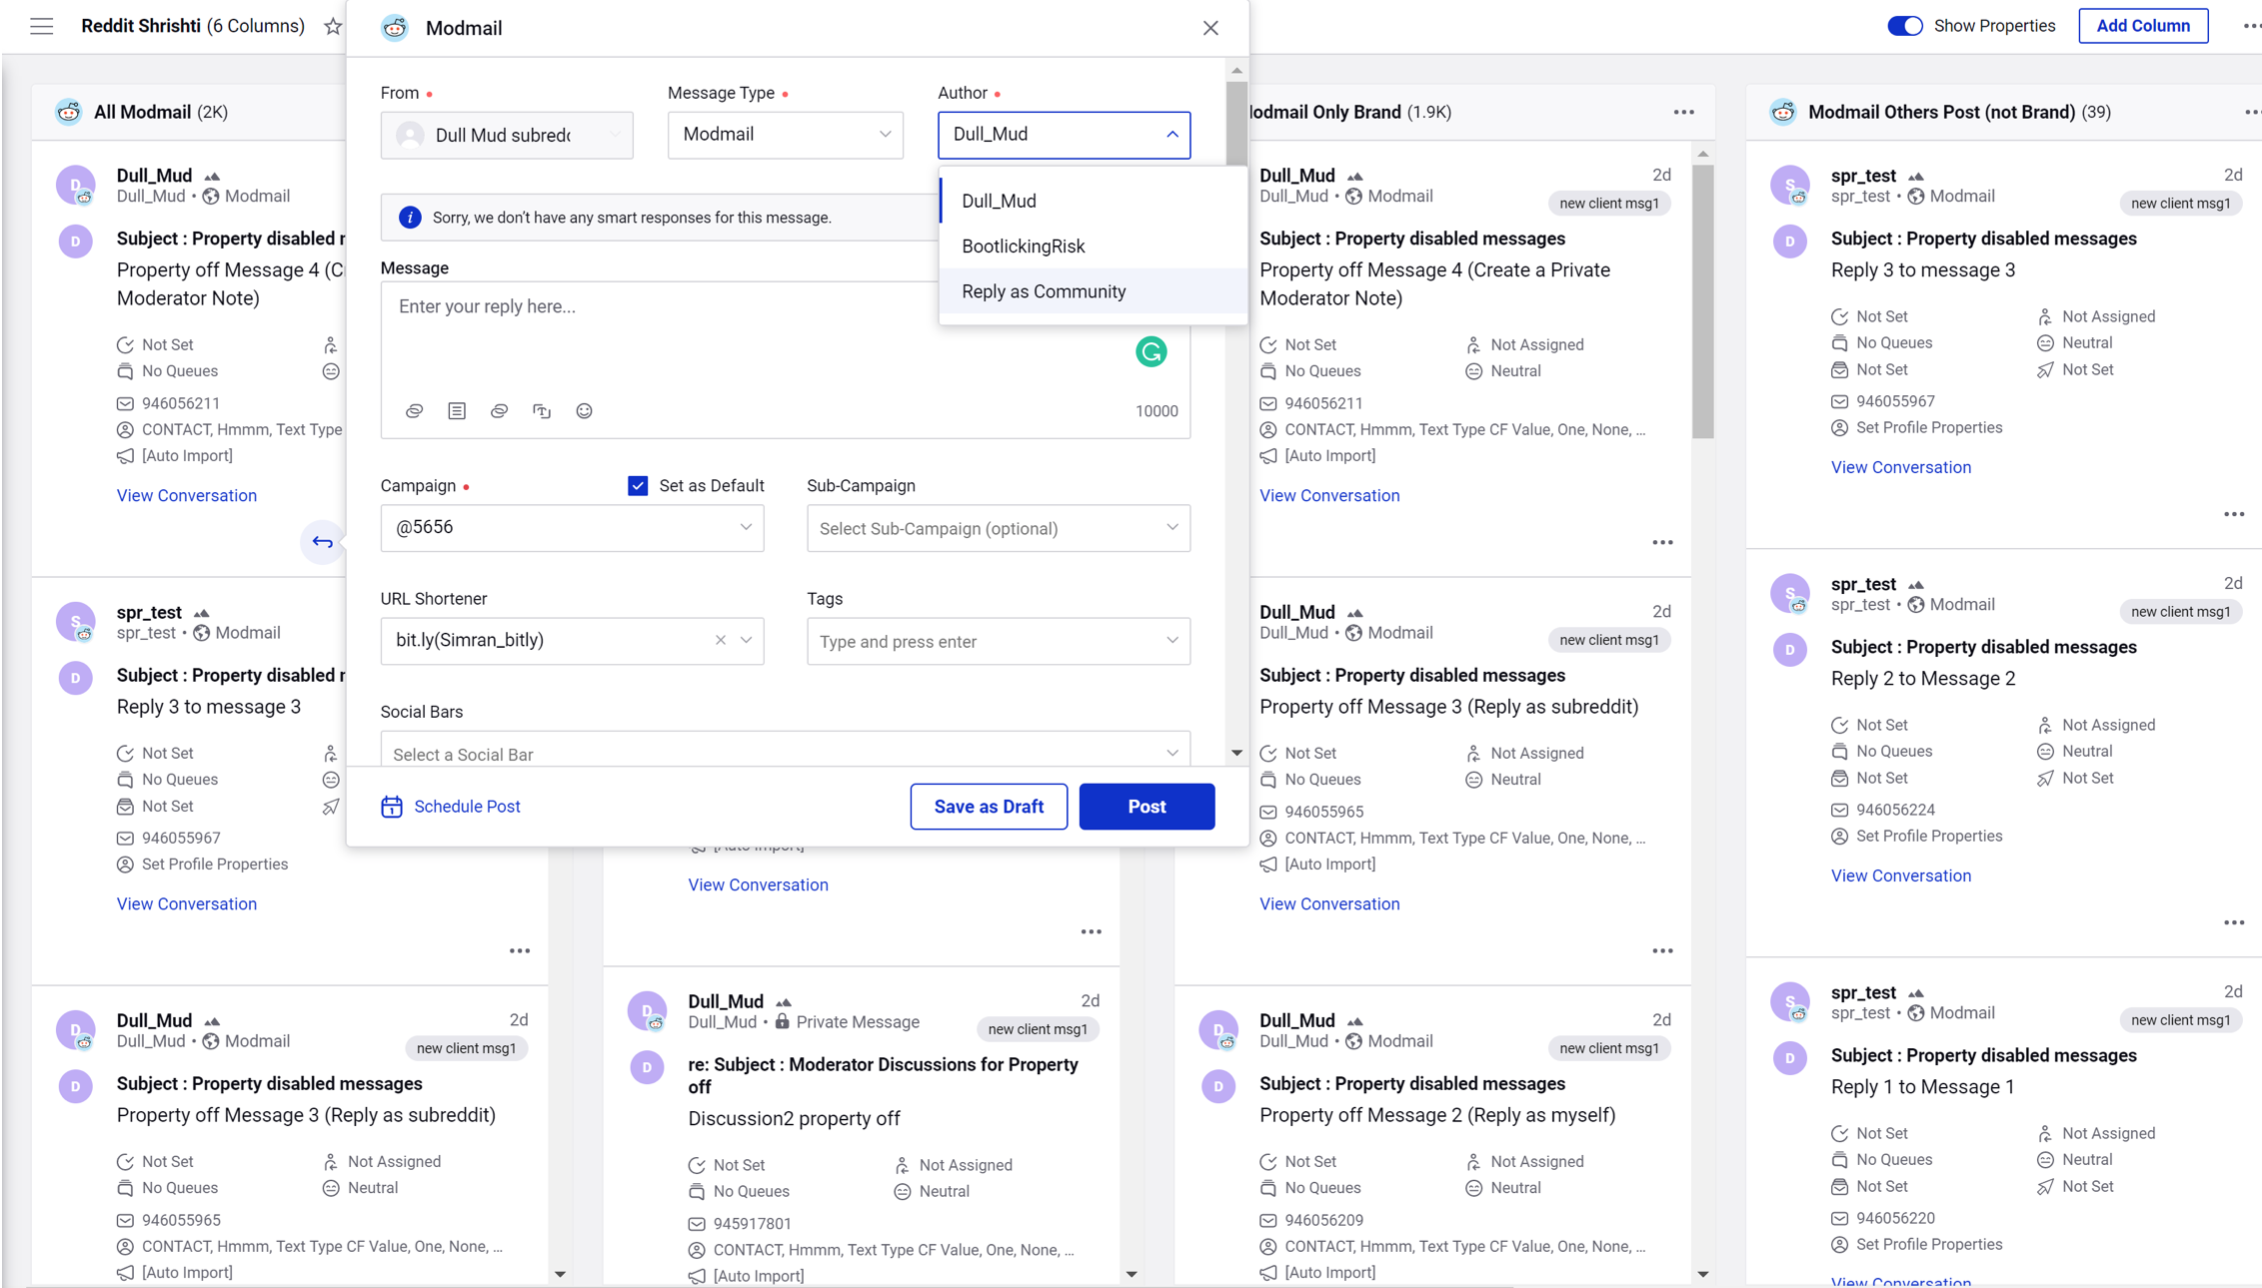The image size is (2262, 1288).
Task: Open more options under All Modmail spr_test card
Action: (519, 950)
